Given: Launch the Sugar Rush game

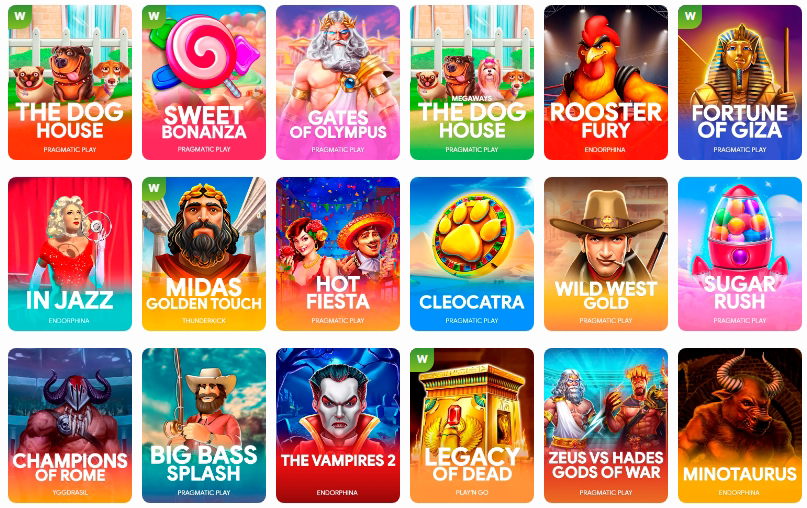Looking at the screenshot, I should pyautogui.click(x=740, y=254).
